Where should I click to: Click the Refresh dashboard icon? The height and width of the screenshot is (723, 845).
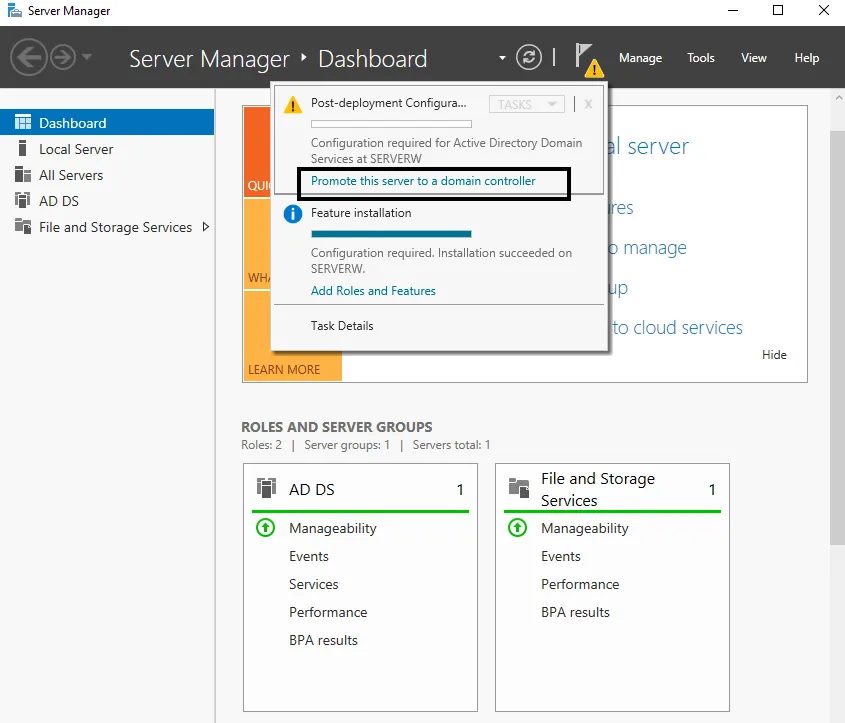(x=529, y=57)
